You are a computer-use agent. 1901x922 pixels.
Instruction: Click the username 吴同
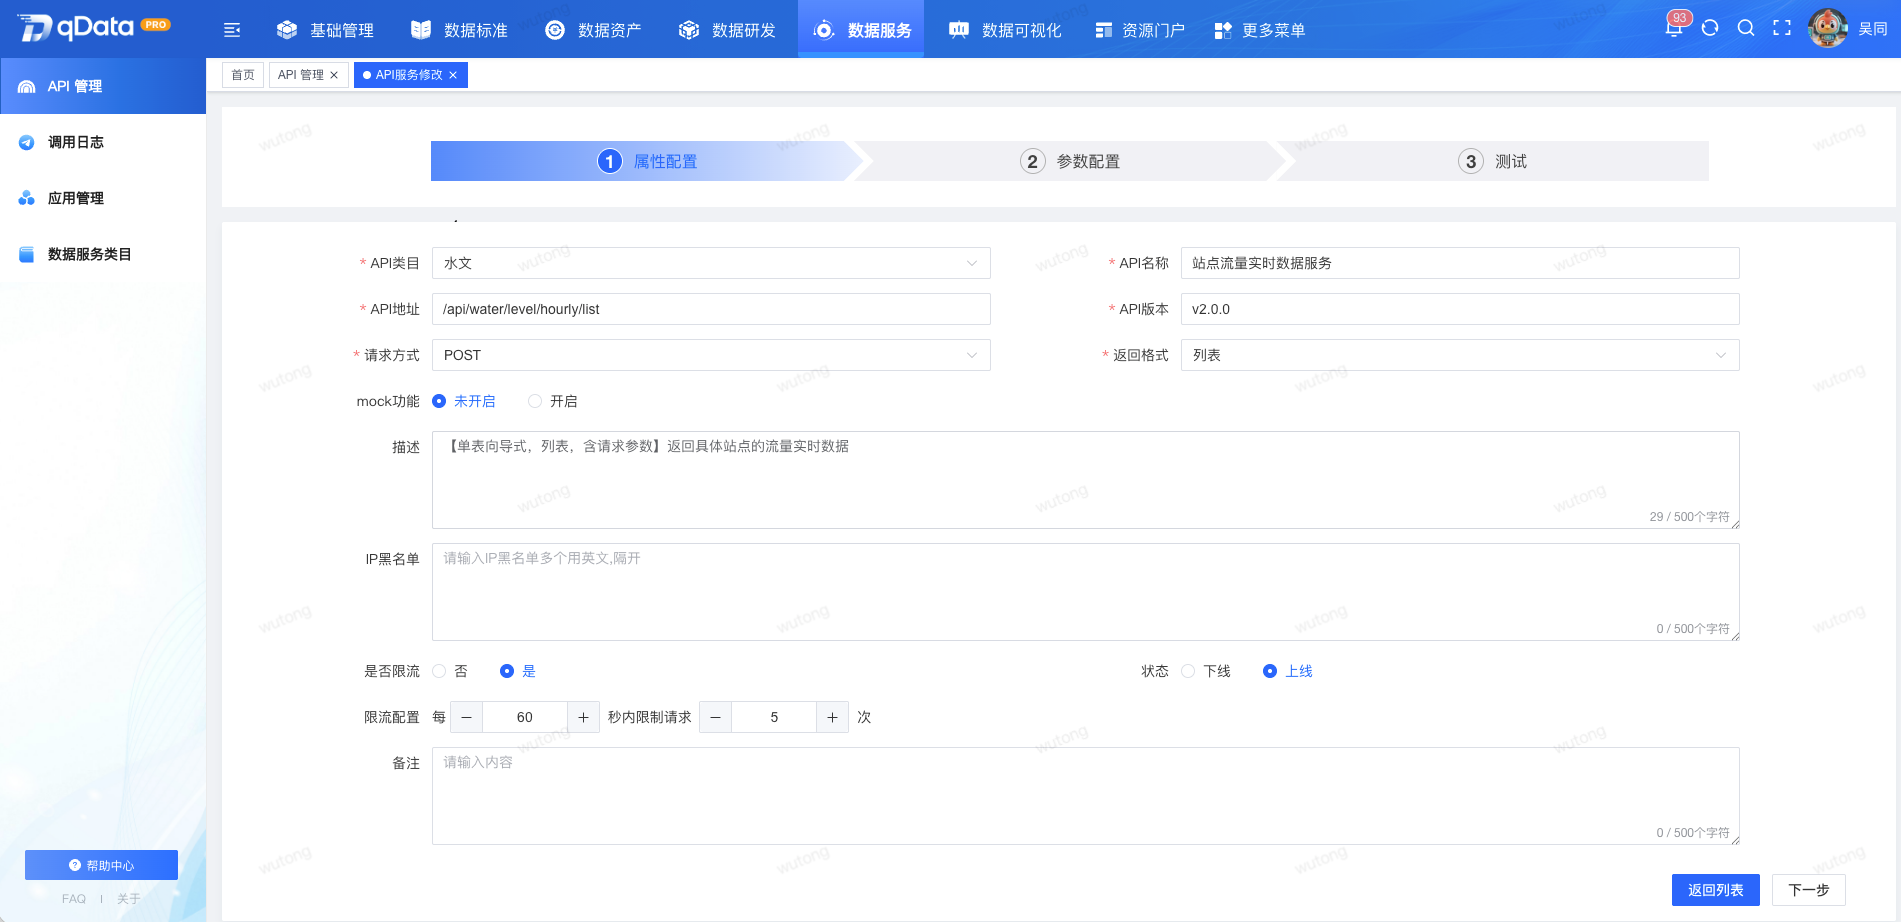(x=1872, y=29)
